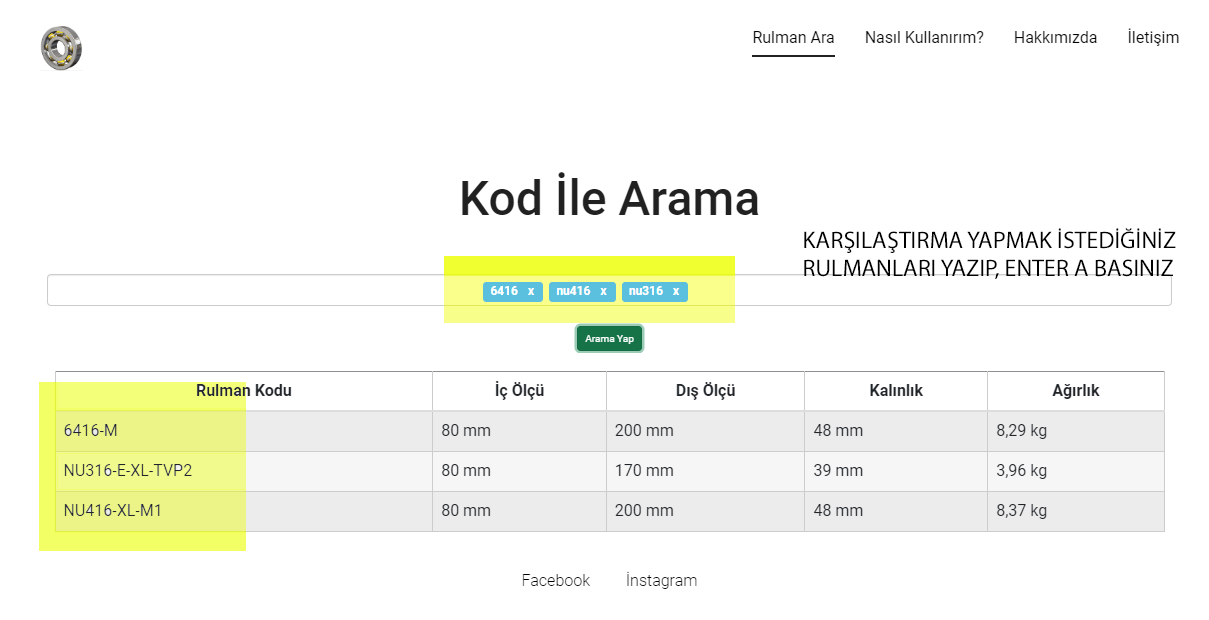Click the bearing logo icon
Screen dimensions: 1209x620
point(61,48)
